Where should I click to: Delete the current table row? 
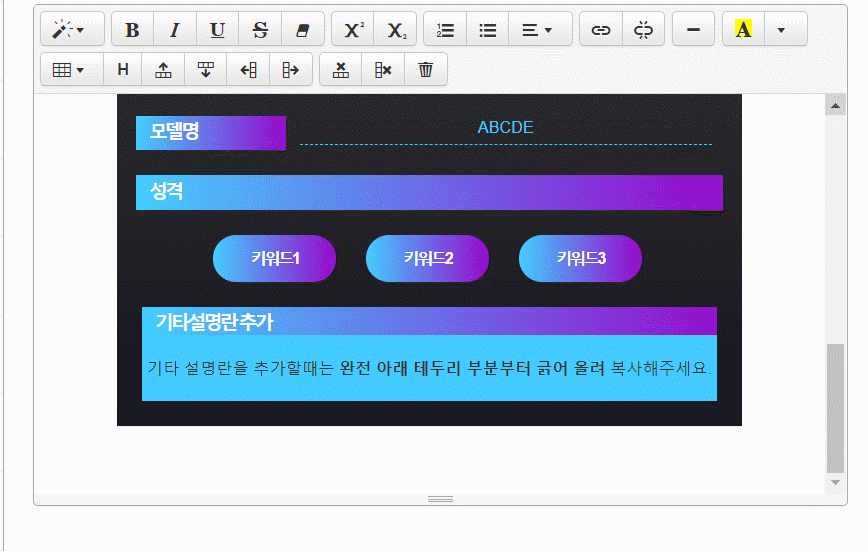point(340,70)
